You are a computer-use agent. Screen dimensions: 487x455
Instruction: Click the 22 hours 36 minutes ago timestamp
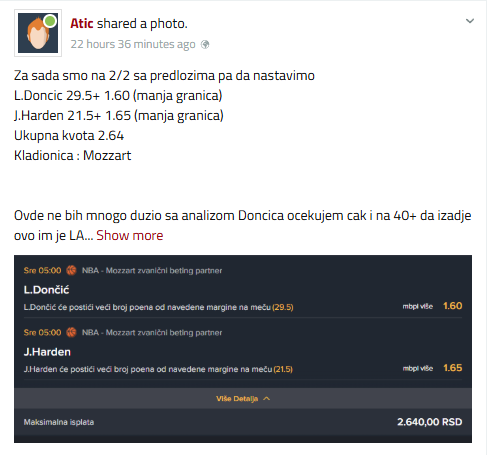tap(133, 44)
